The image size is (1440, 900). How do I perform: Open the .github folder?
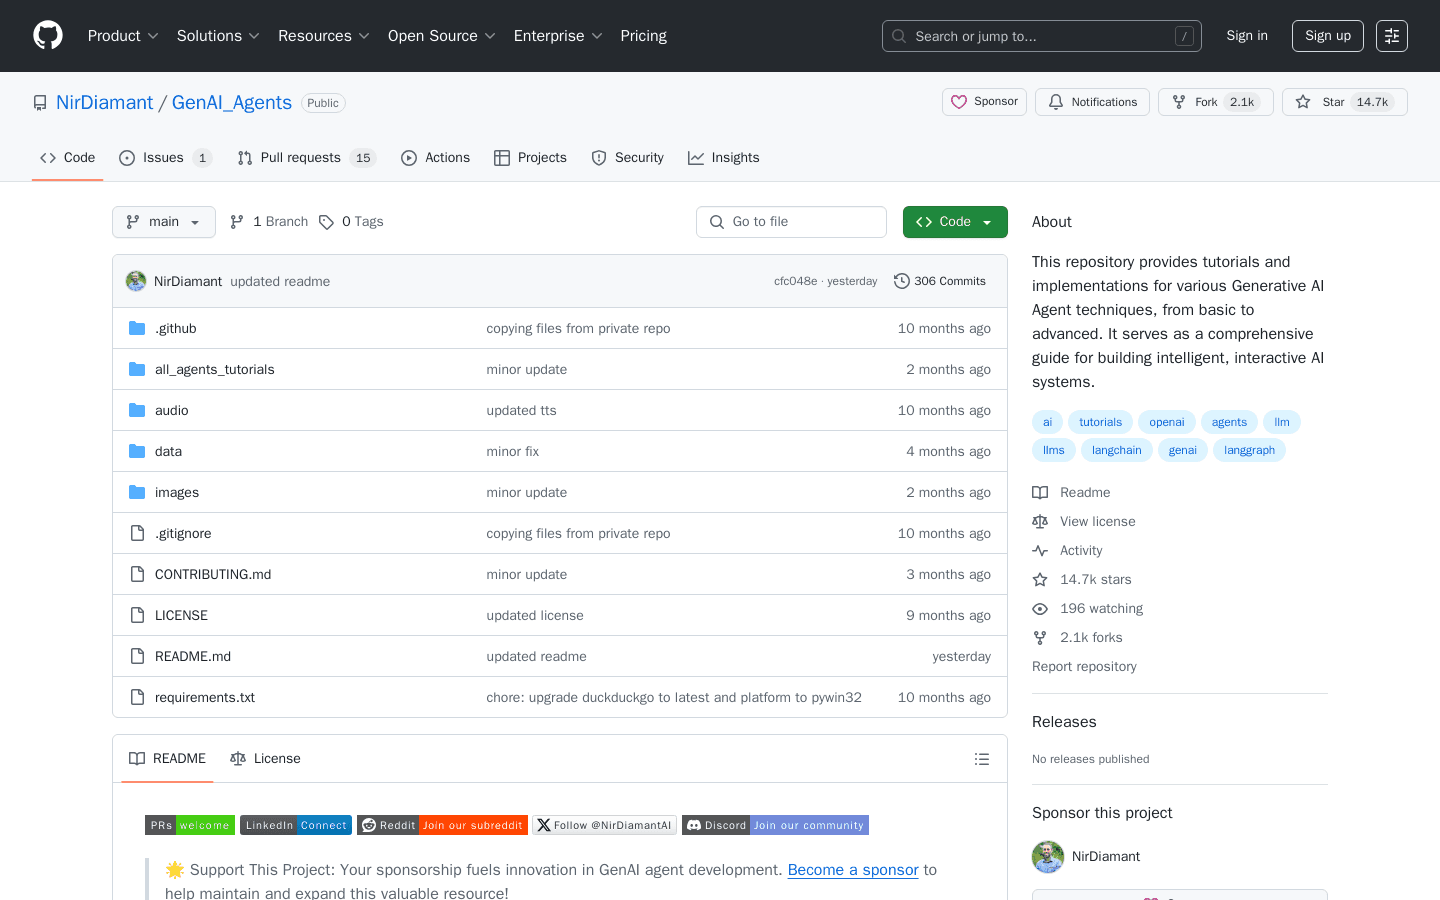(x=175, y=328)
